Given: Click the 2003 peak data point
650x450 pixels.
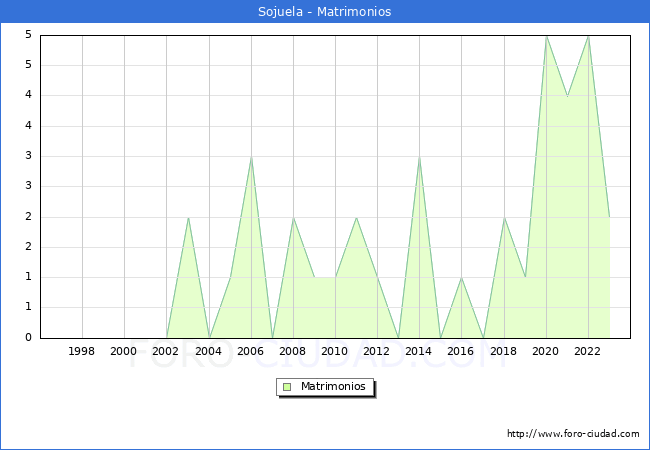Looking at the screenshot, I should (x=188, y=217).
